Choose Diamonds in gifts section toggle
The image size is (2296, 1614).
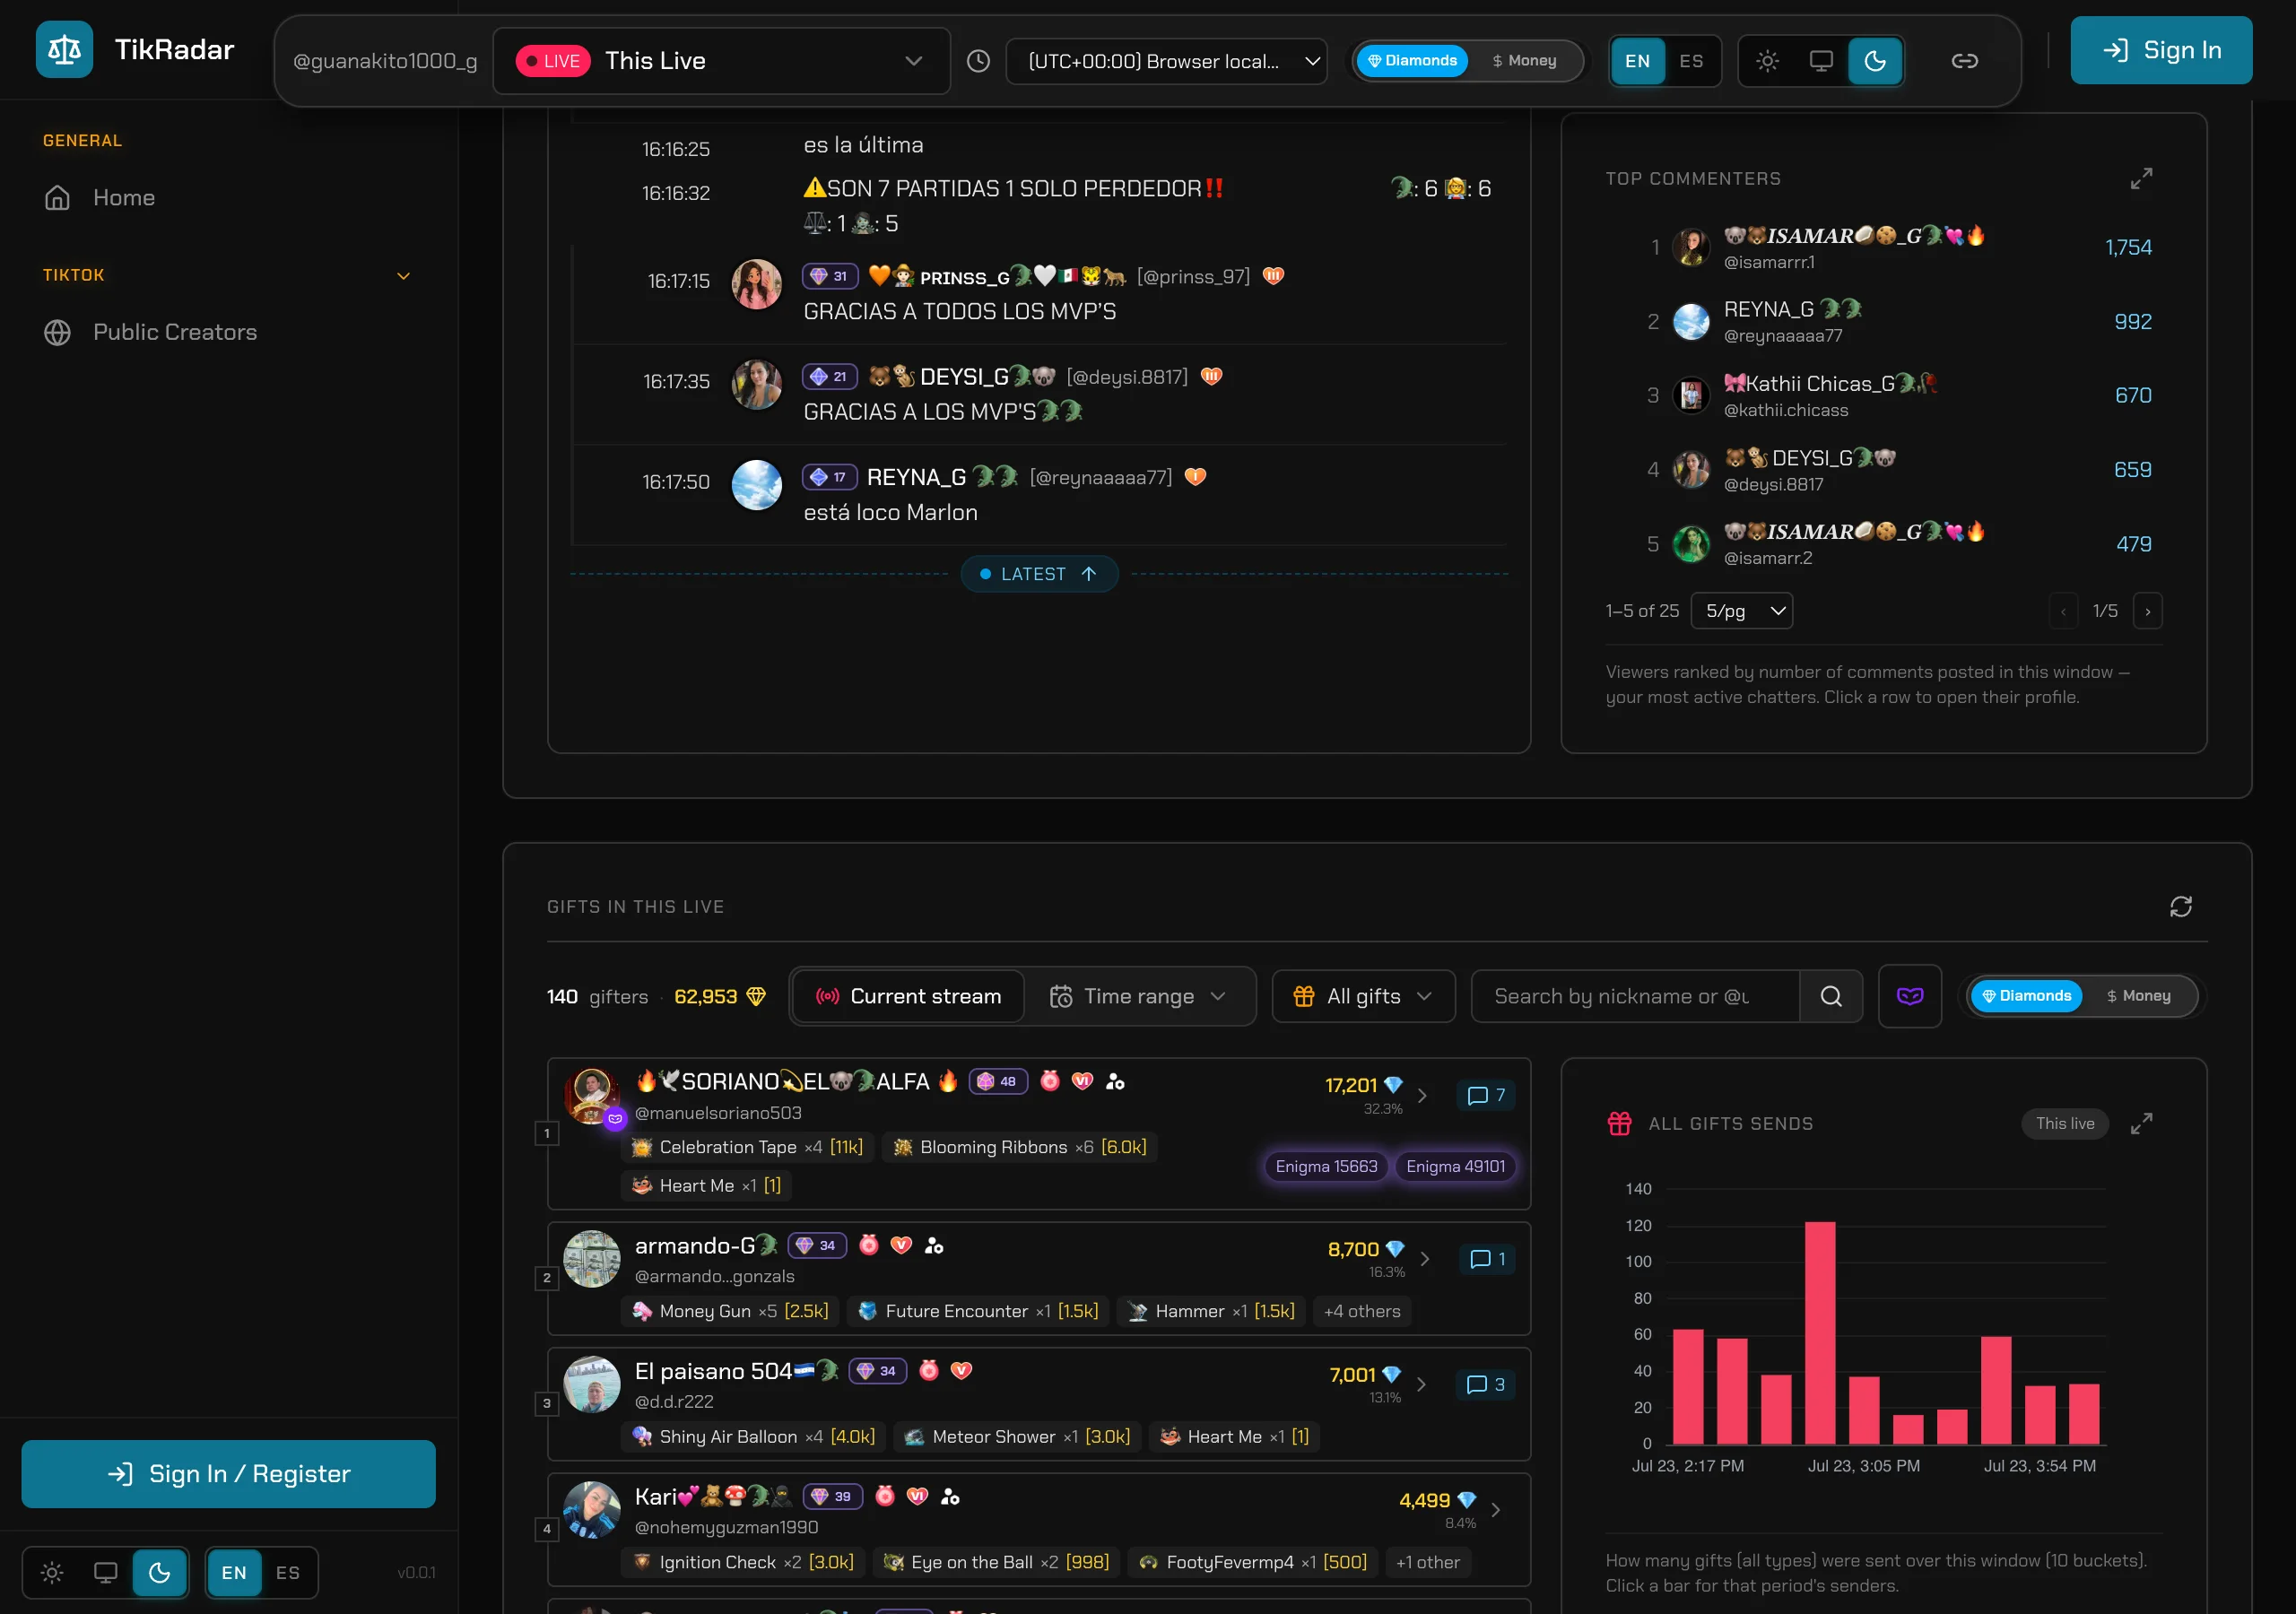[x=2026, y=996]
